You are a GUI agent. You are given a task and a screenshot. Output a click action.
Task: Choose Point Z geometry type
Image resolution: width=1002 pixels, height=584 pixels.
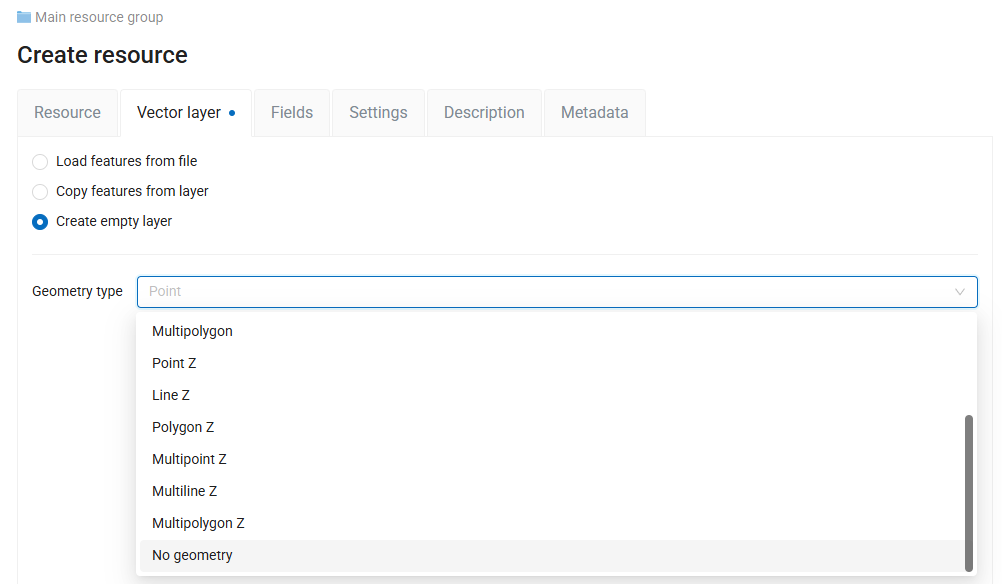[551, 363]
